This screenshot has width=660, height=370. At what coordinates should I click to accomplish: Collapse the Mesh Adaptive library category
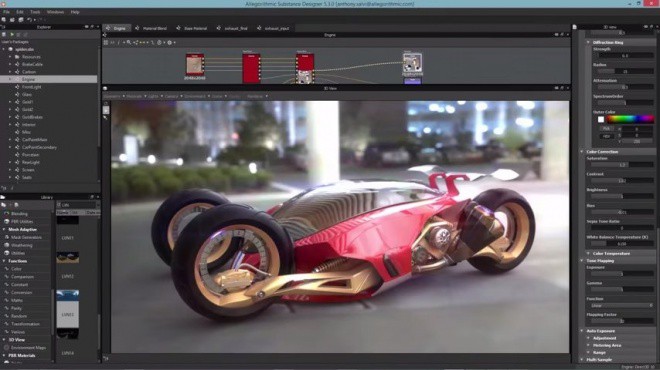(x=4, y=229)
